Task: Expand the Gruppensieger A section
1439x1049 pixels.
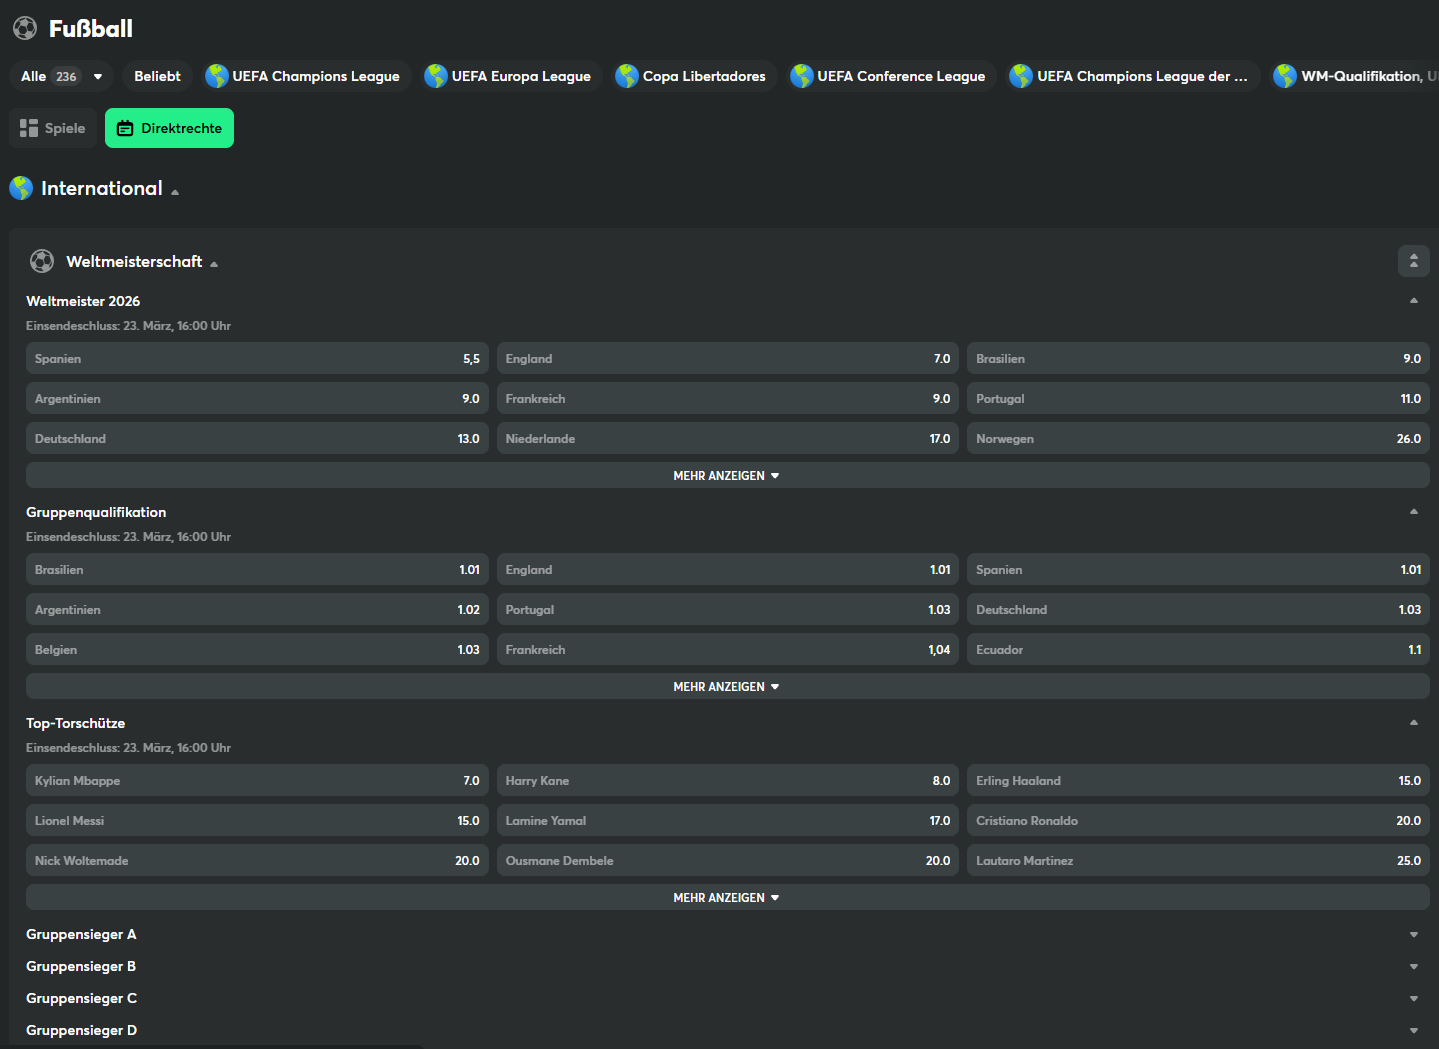Action: tap(1413, 935)
